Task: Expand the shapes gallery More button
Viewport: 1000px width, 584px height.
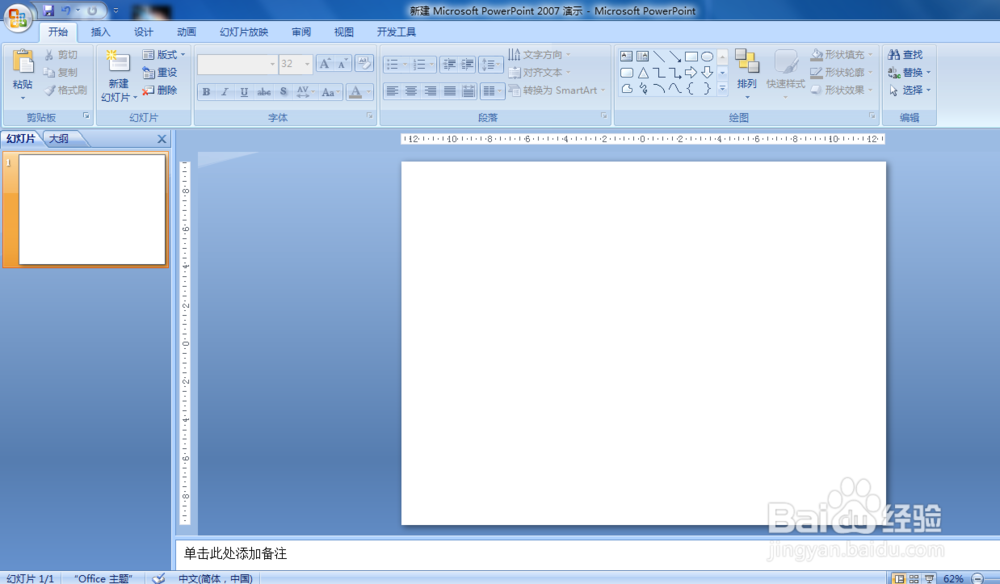Action: coord(722,89)
